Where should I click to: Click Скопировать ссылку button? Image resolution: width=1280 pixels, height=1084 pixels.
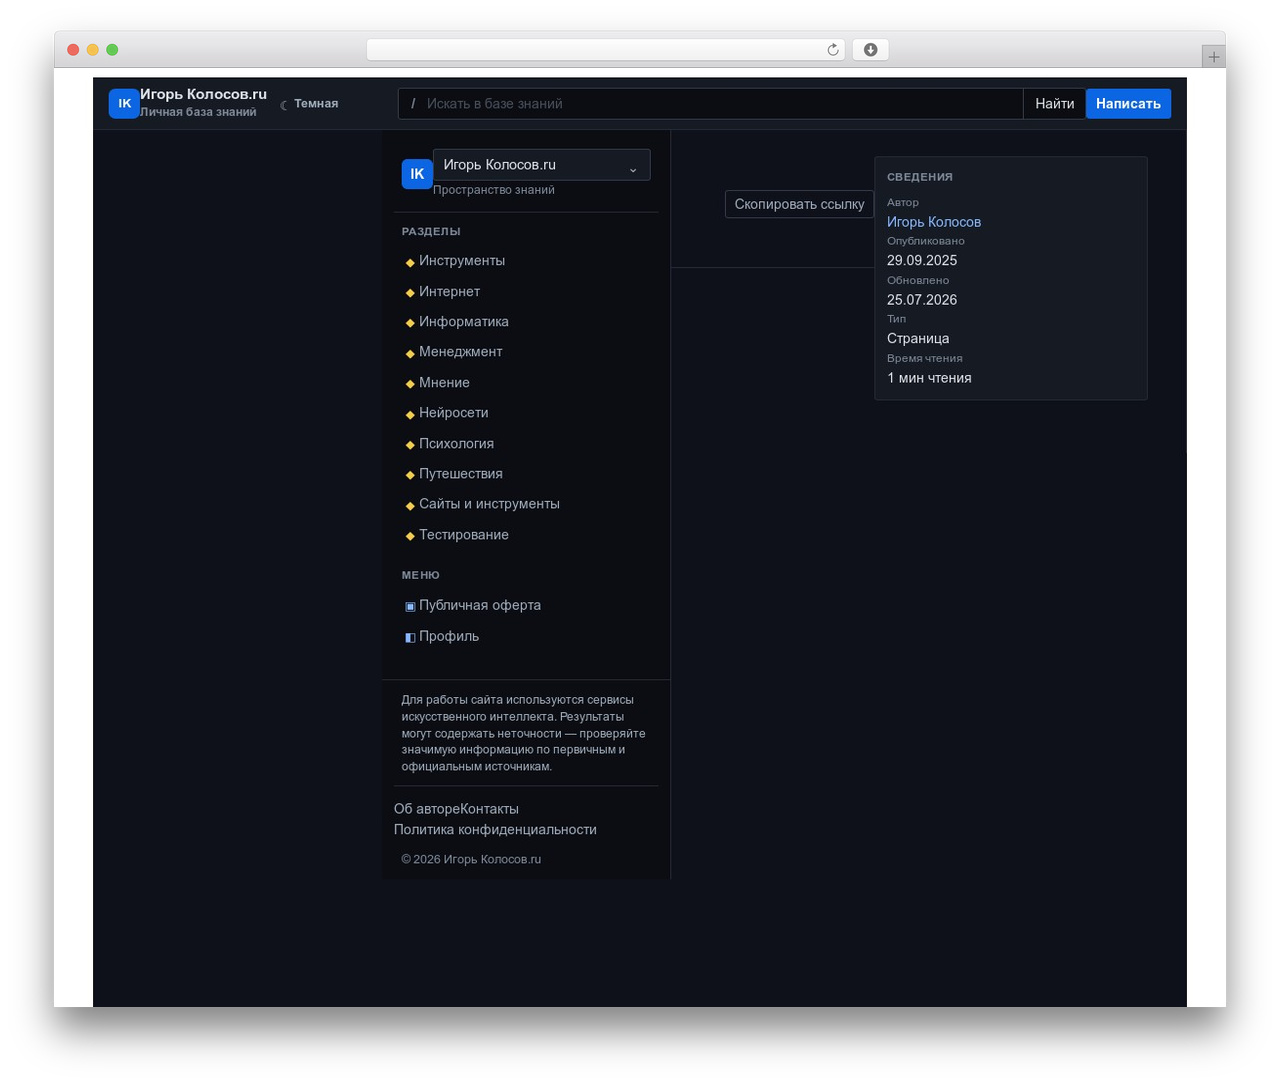point(799,204)
